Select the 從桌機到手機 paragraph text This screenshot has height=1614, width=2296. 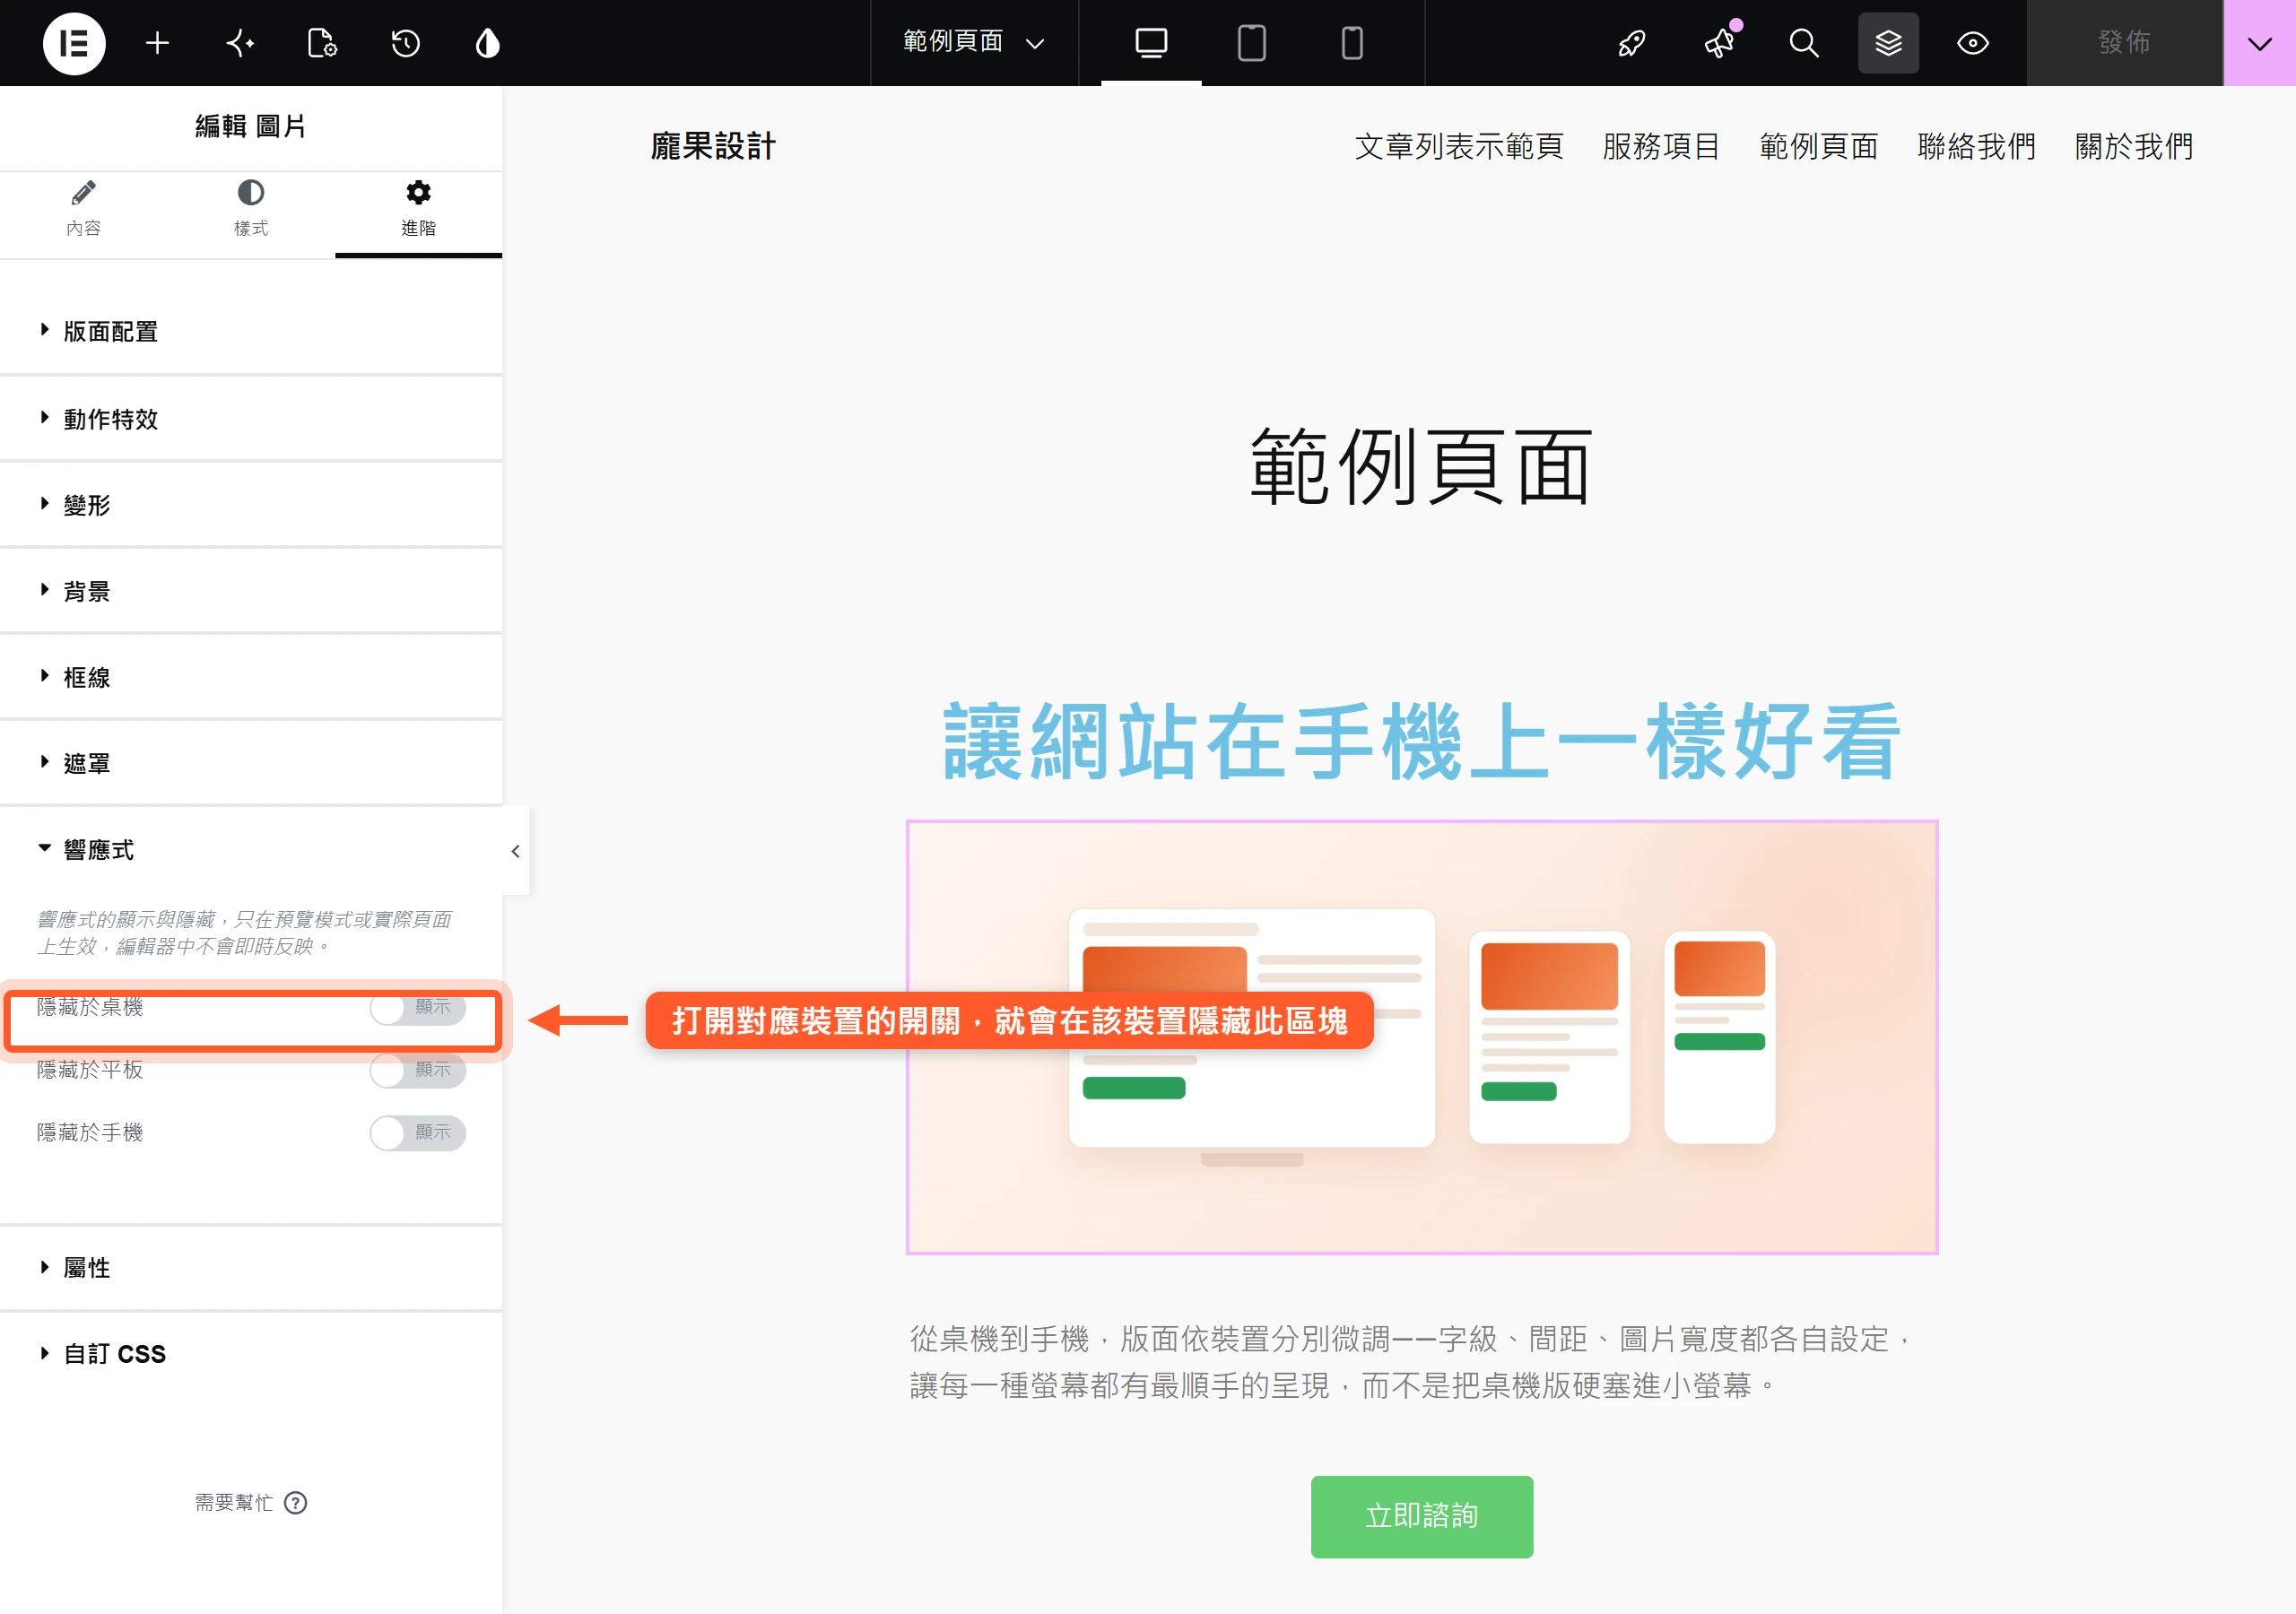click(1411, 1362)
